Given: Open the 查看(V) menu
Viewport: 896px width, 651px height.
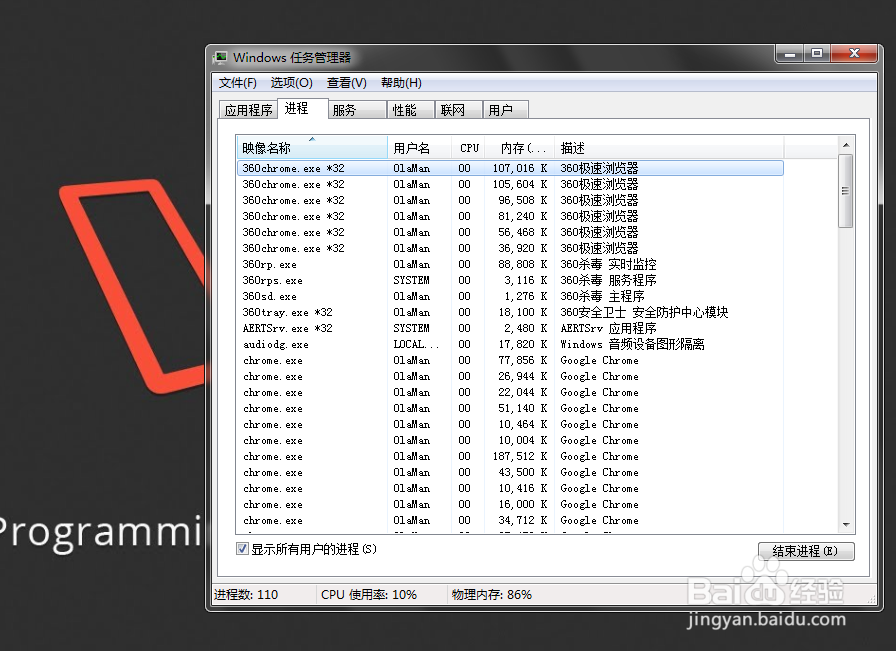Looking at the screenshot, I should 346,83.
